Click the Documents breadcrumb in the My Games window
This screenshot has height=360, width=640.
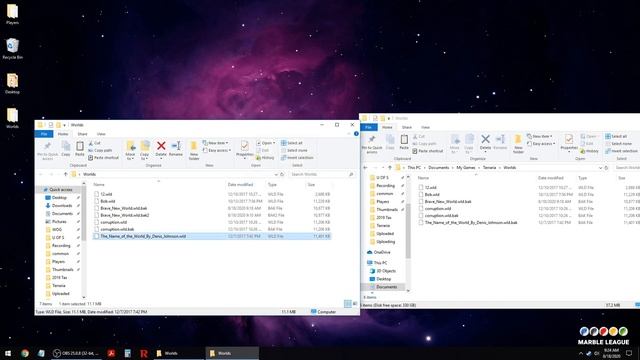439,168
